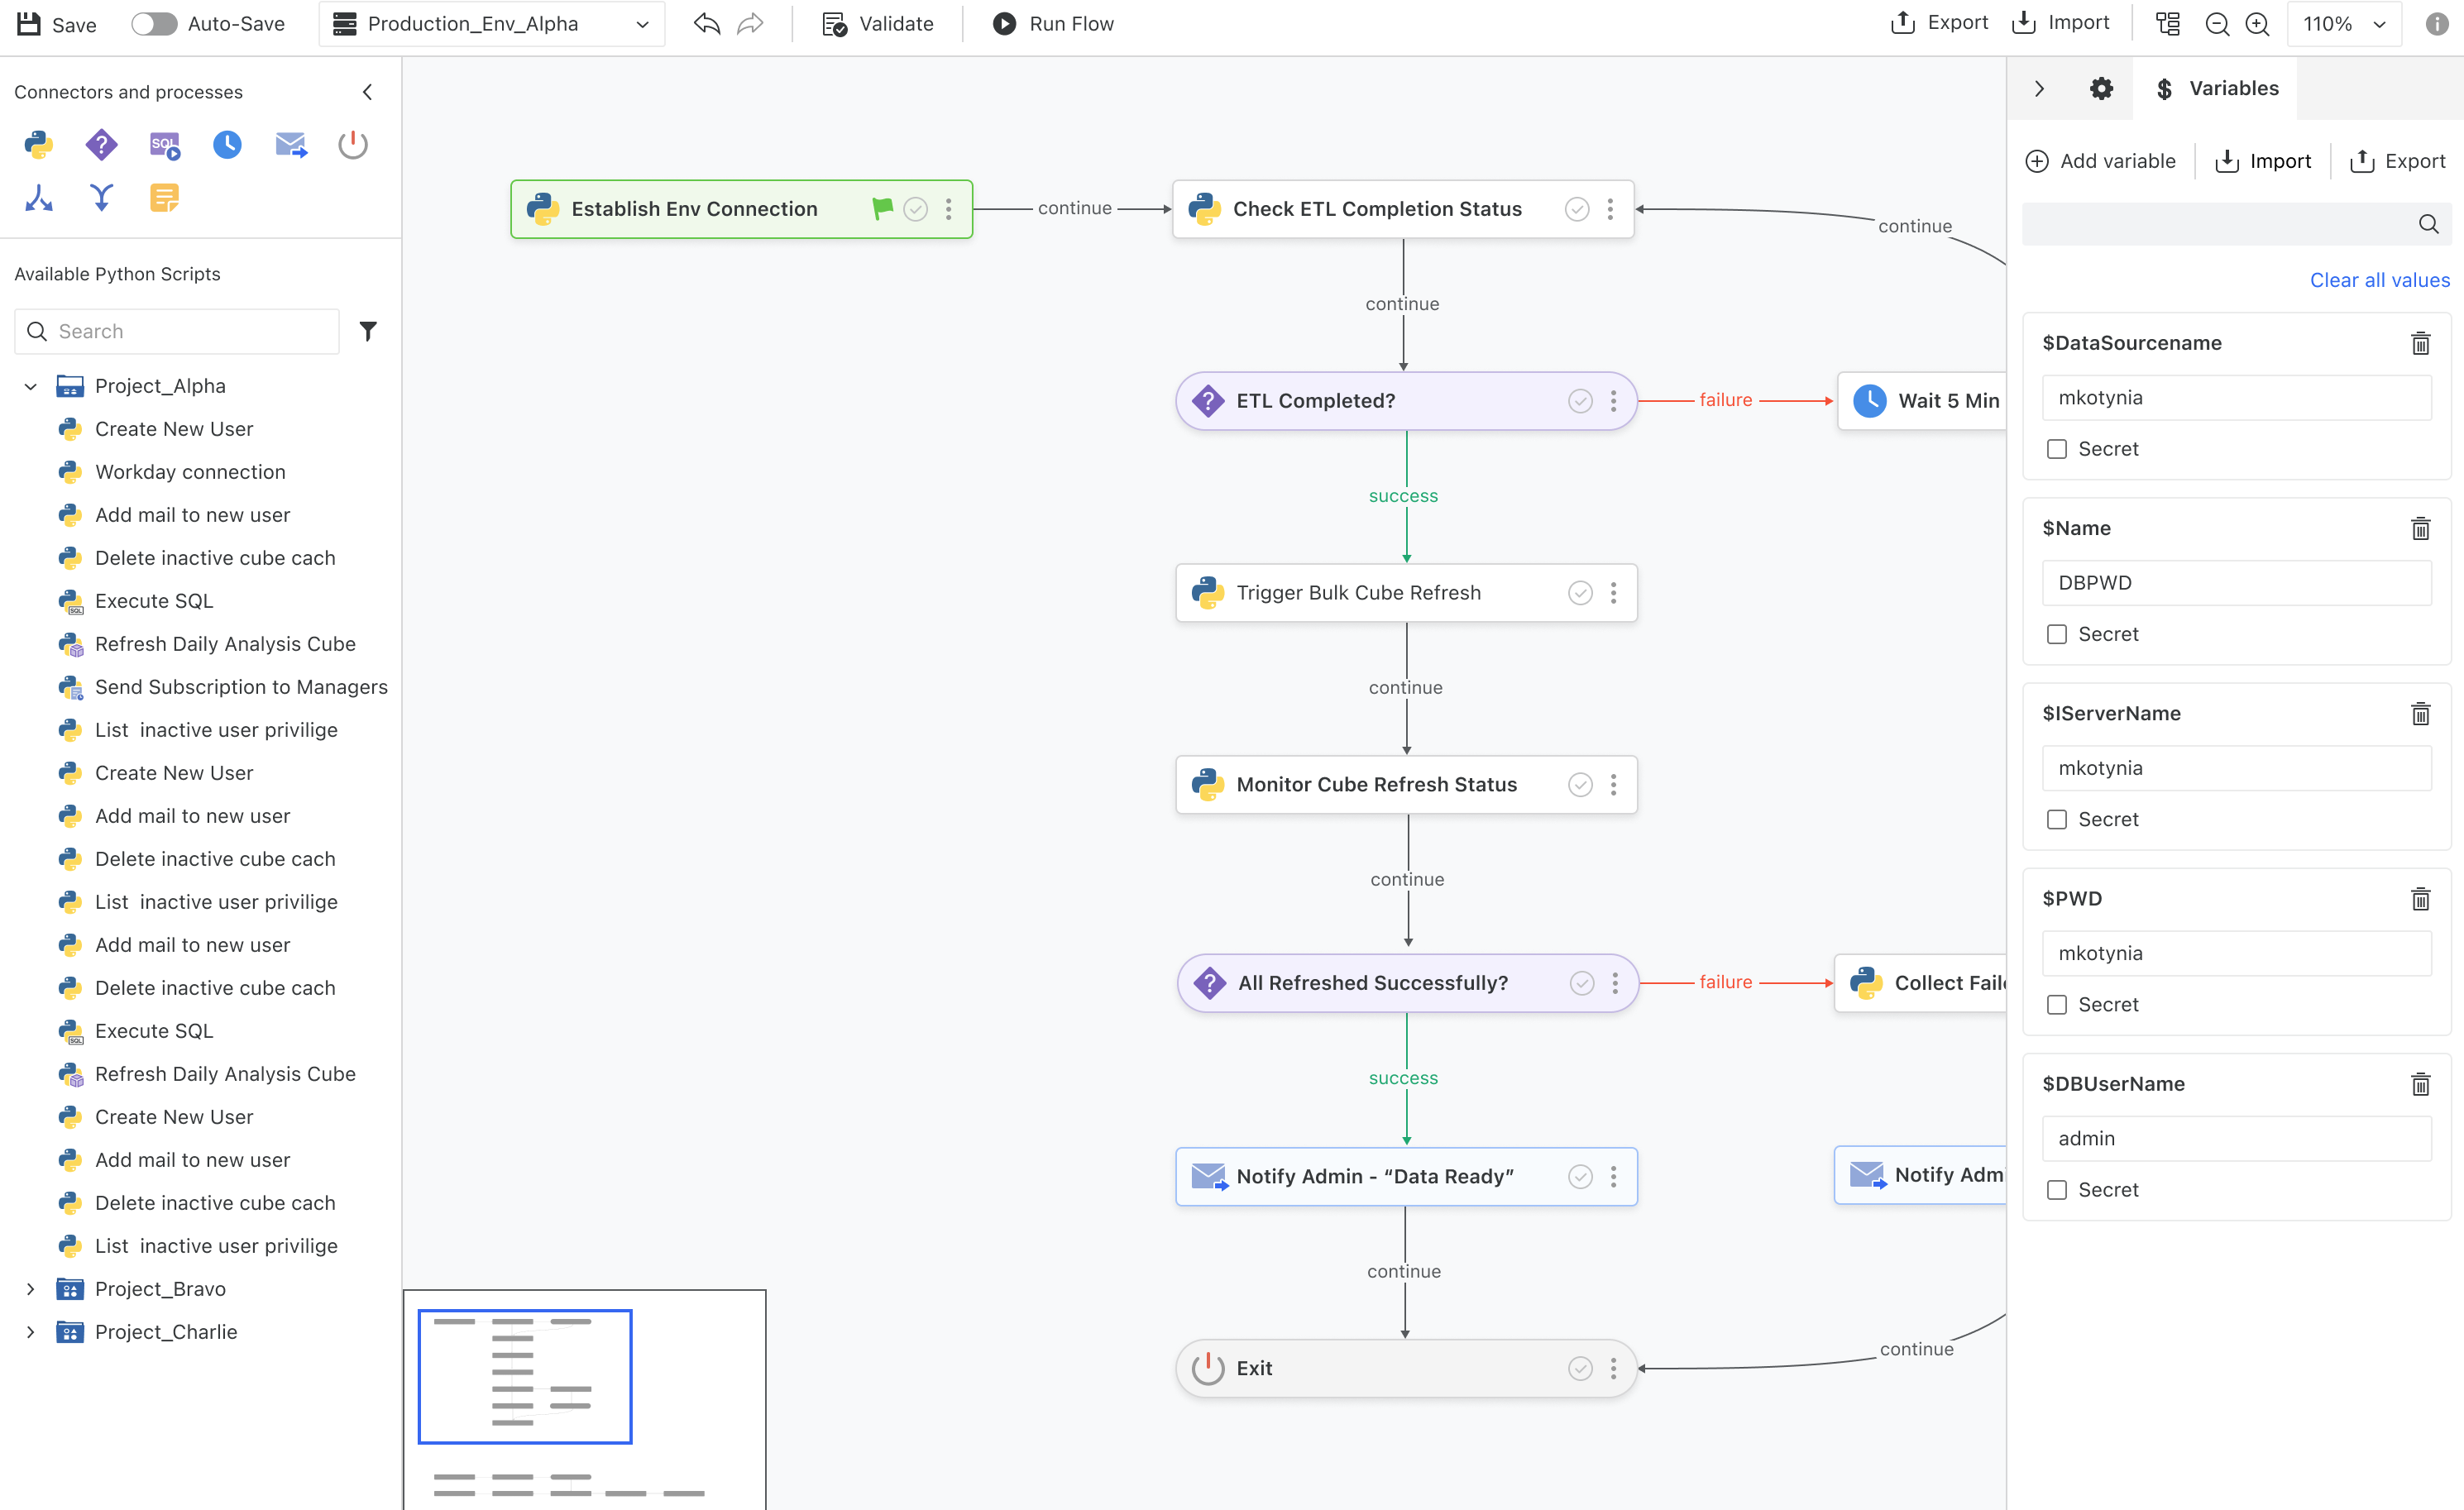Click the green start flag on Establish Env Connection
The width and height of the screenshot is (2464, 1510).
click(x=882, y=208)
